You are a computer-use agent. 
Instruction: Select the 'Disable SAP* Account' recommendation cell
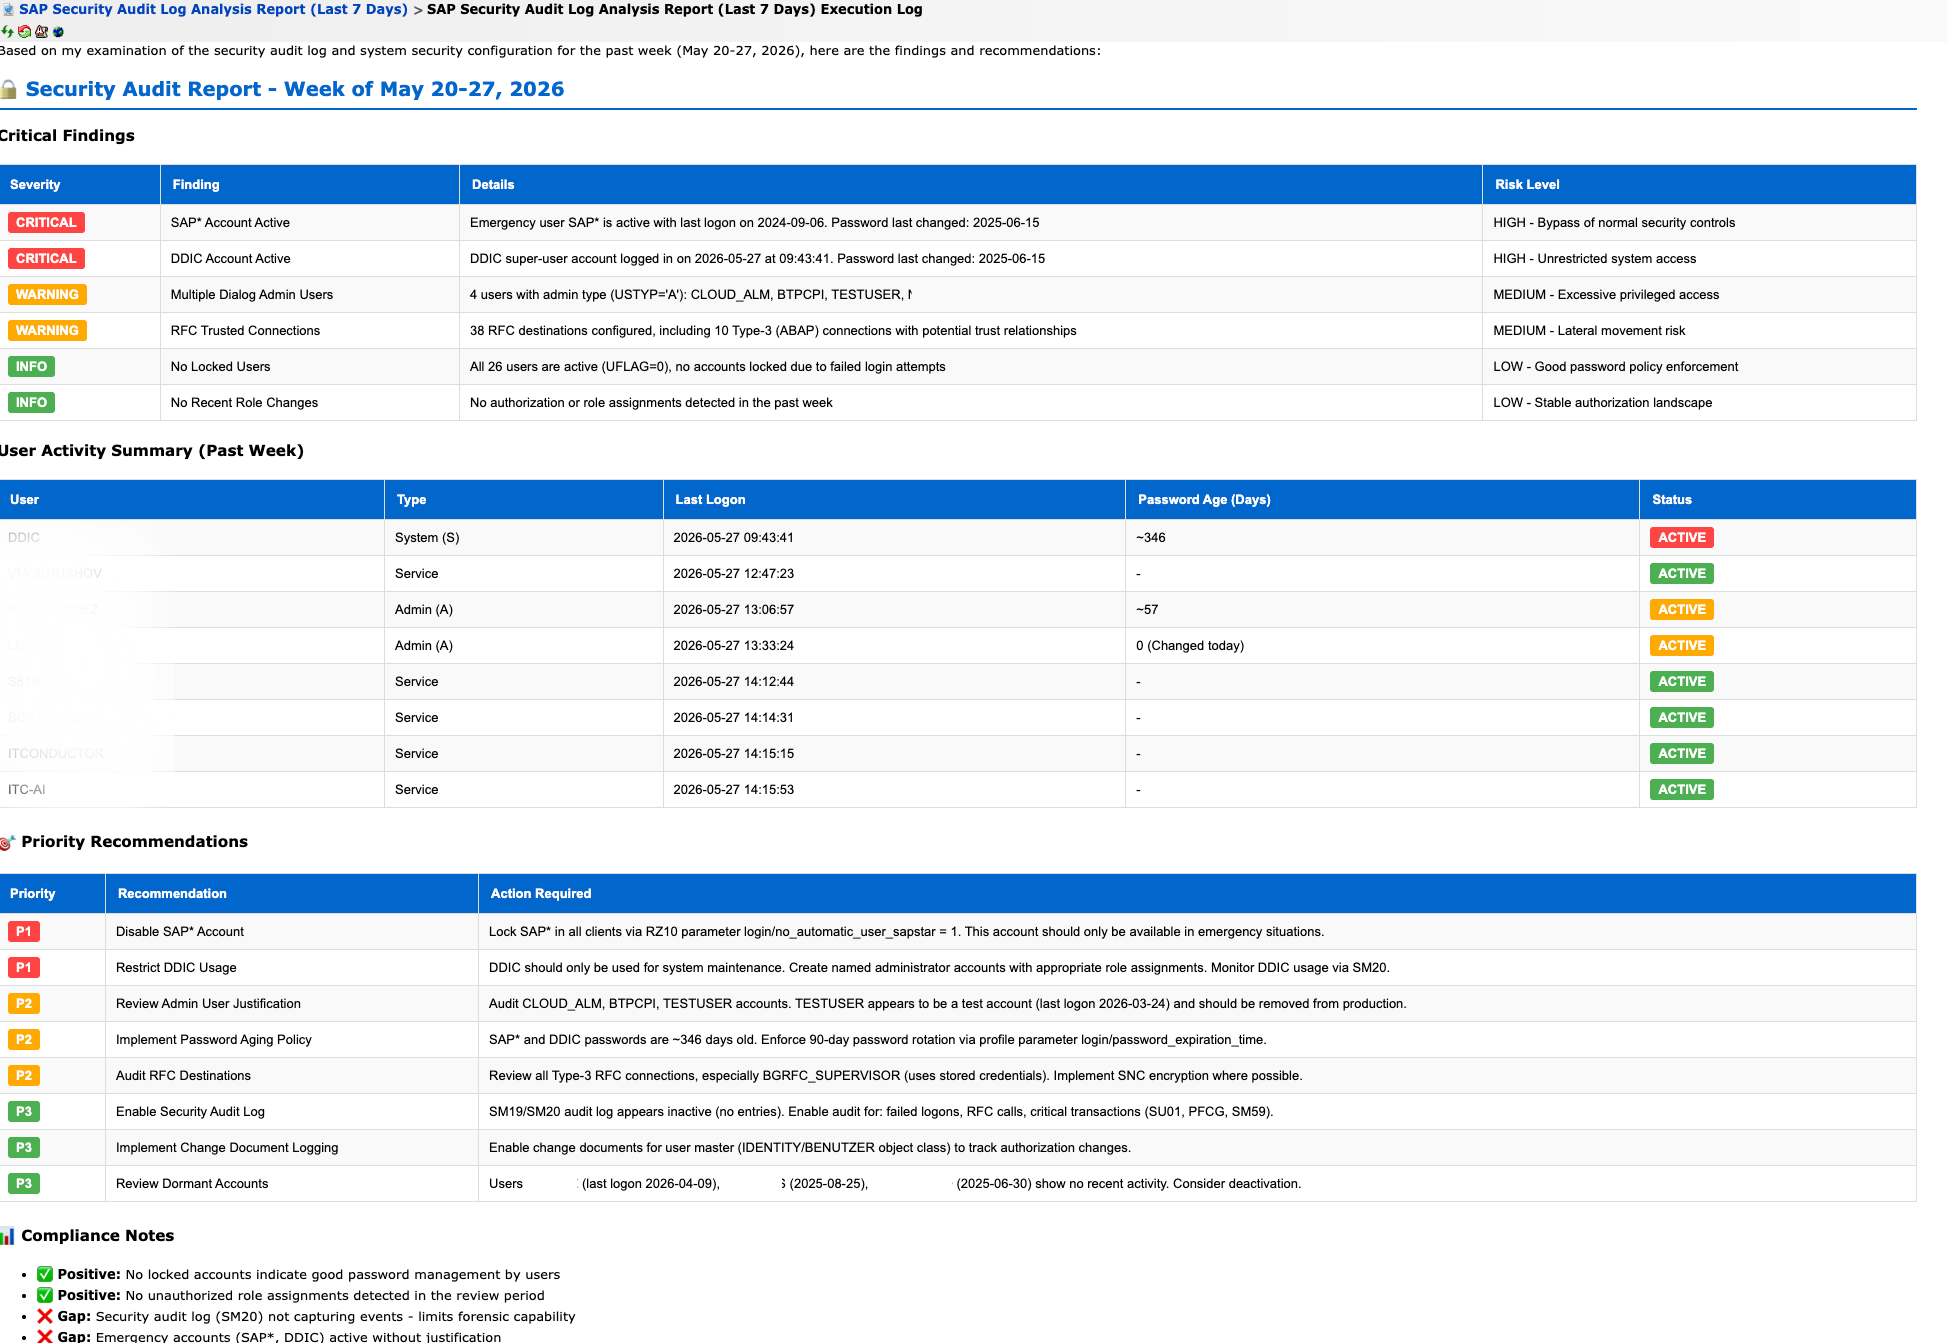pos(291,932)
